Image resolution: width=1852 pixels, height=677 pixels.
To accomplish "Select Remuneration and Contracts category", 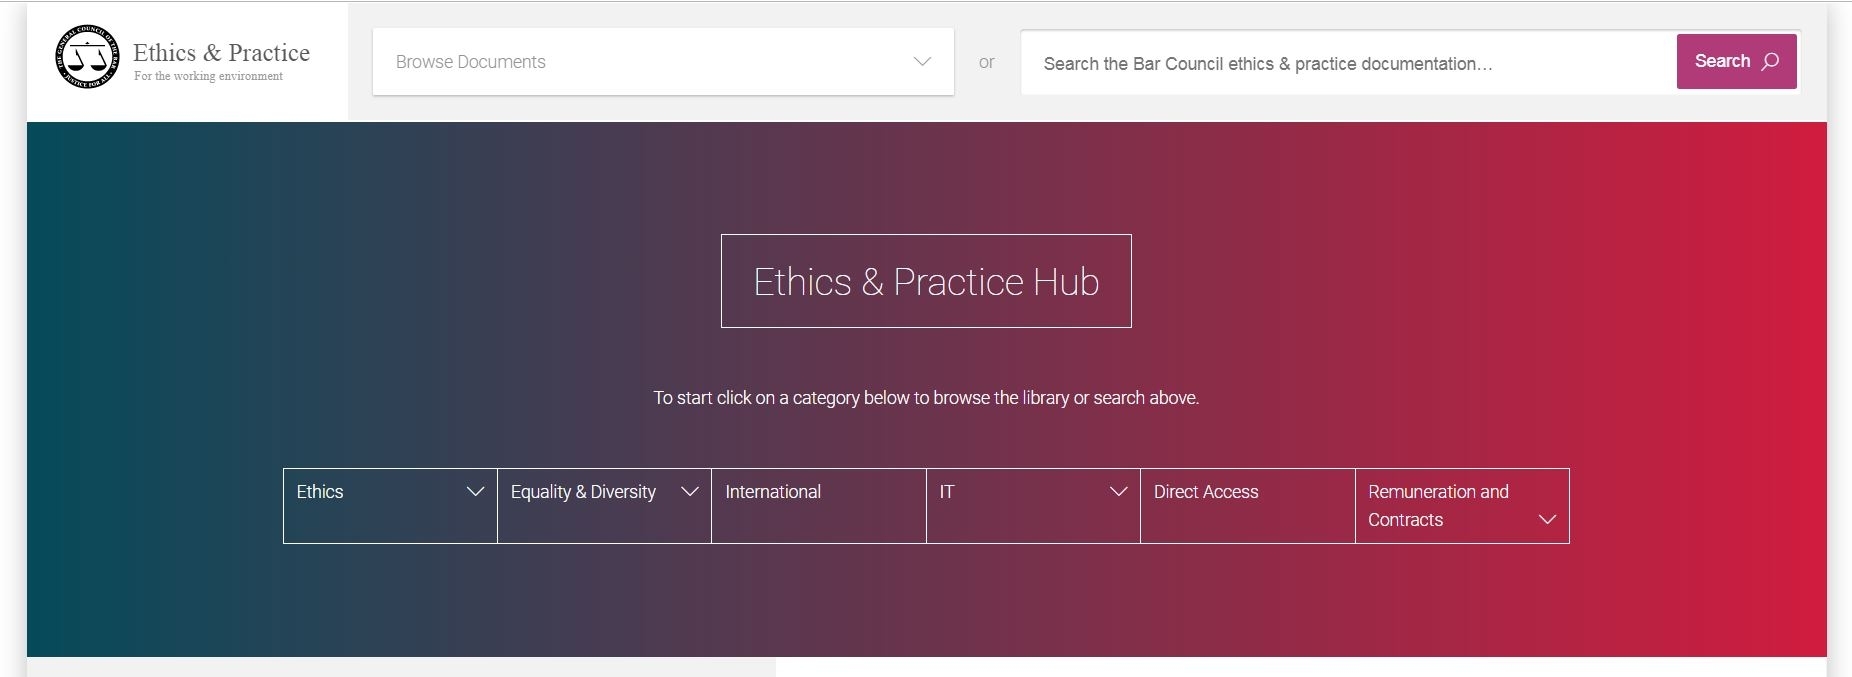I will pos(1462,506).
